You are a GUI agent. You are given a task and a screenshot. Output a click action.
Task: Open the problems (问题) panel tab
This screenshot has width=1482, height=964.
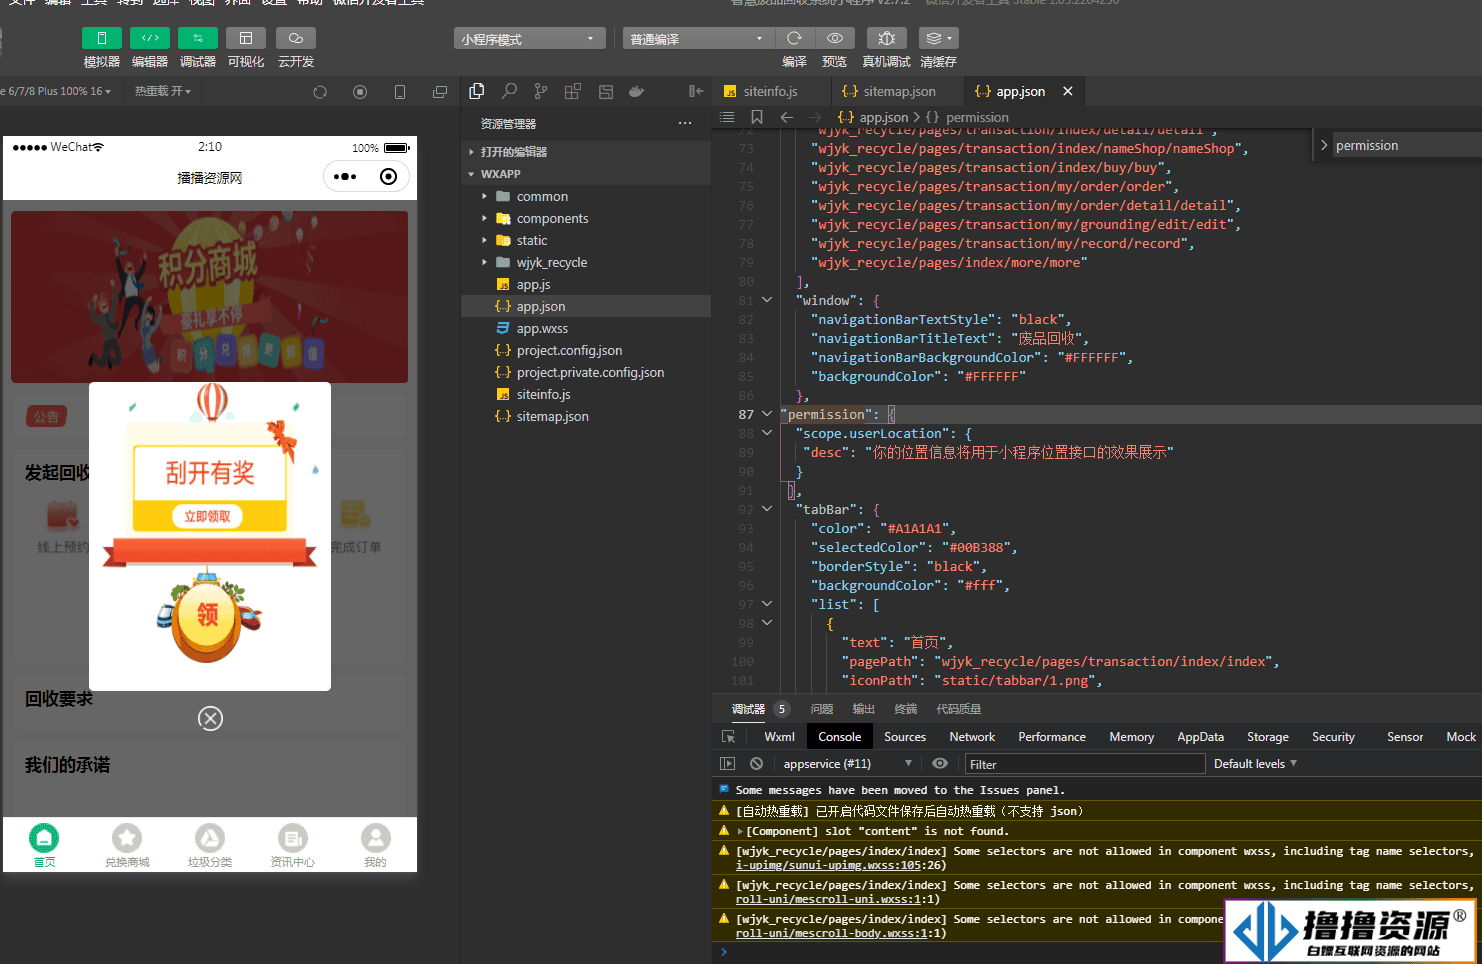[822, 709]
